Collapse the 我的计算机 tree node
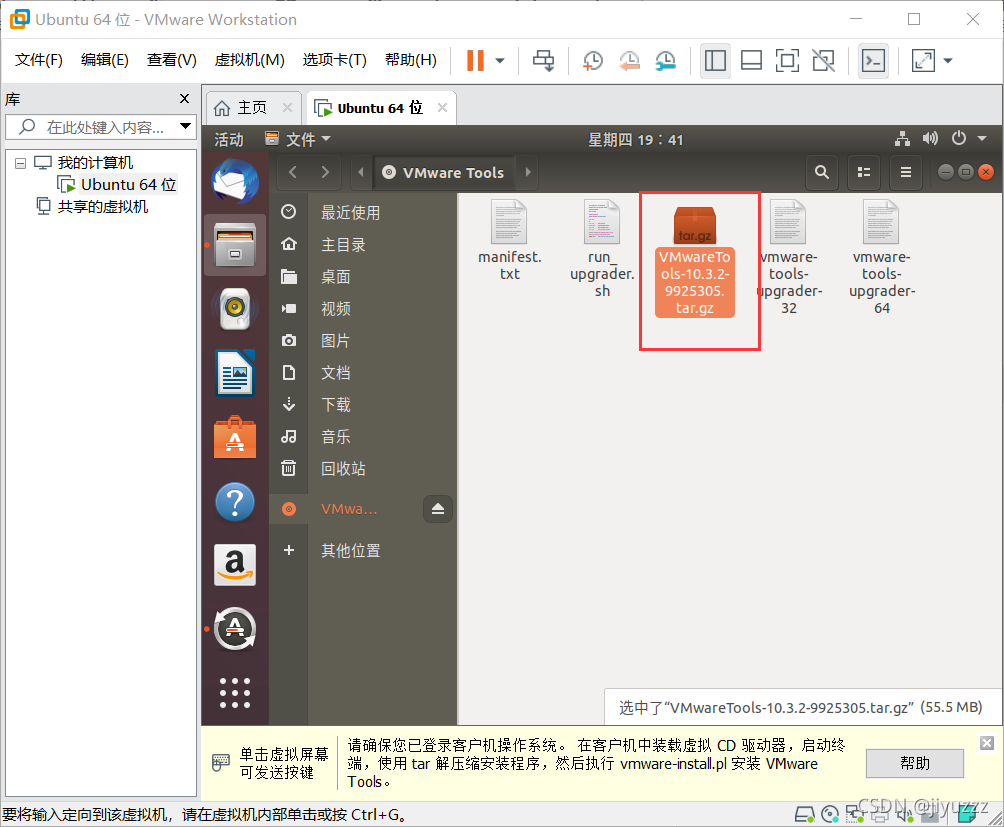1004x827 pixels. coord(22,161)
